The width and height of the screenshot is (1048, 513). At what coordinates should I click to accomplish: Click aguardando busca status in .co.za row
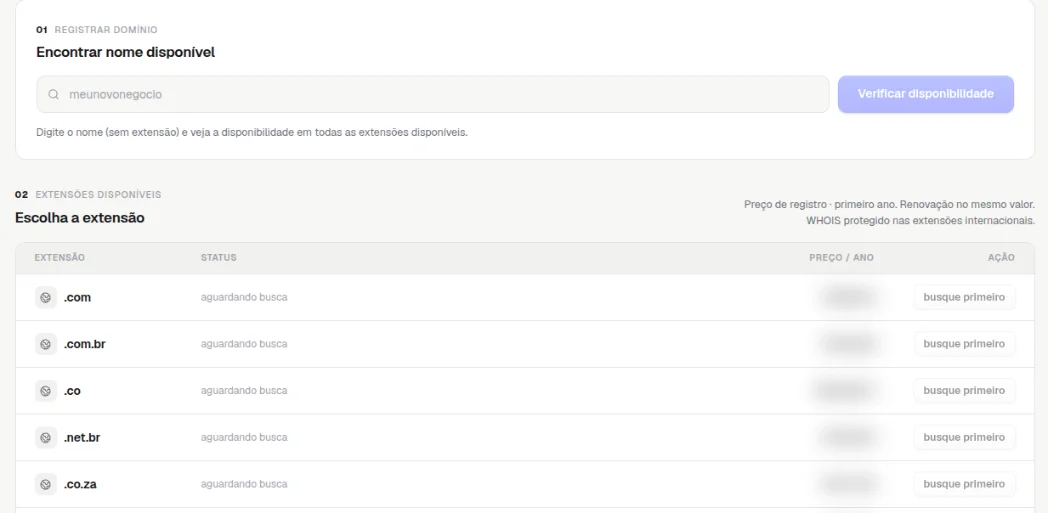pyautogui.click(x=244, y=484)
